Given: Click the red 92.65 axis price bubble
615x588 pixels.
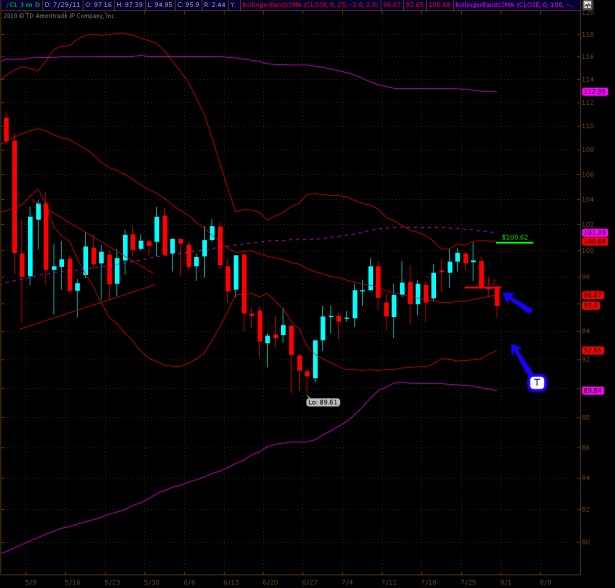Looking at the screenshot, I should click(x=593, y=350).
